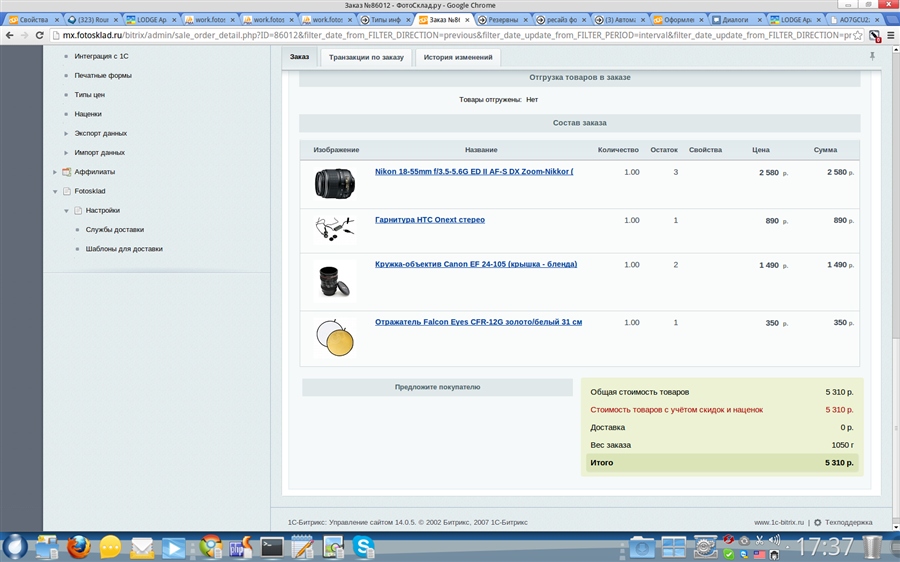This screenshot has height=562, width=900.
Task: Expand the Экспорт данных tree node
Action: [66, 133]
